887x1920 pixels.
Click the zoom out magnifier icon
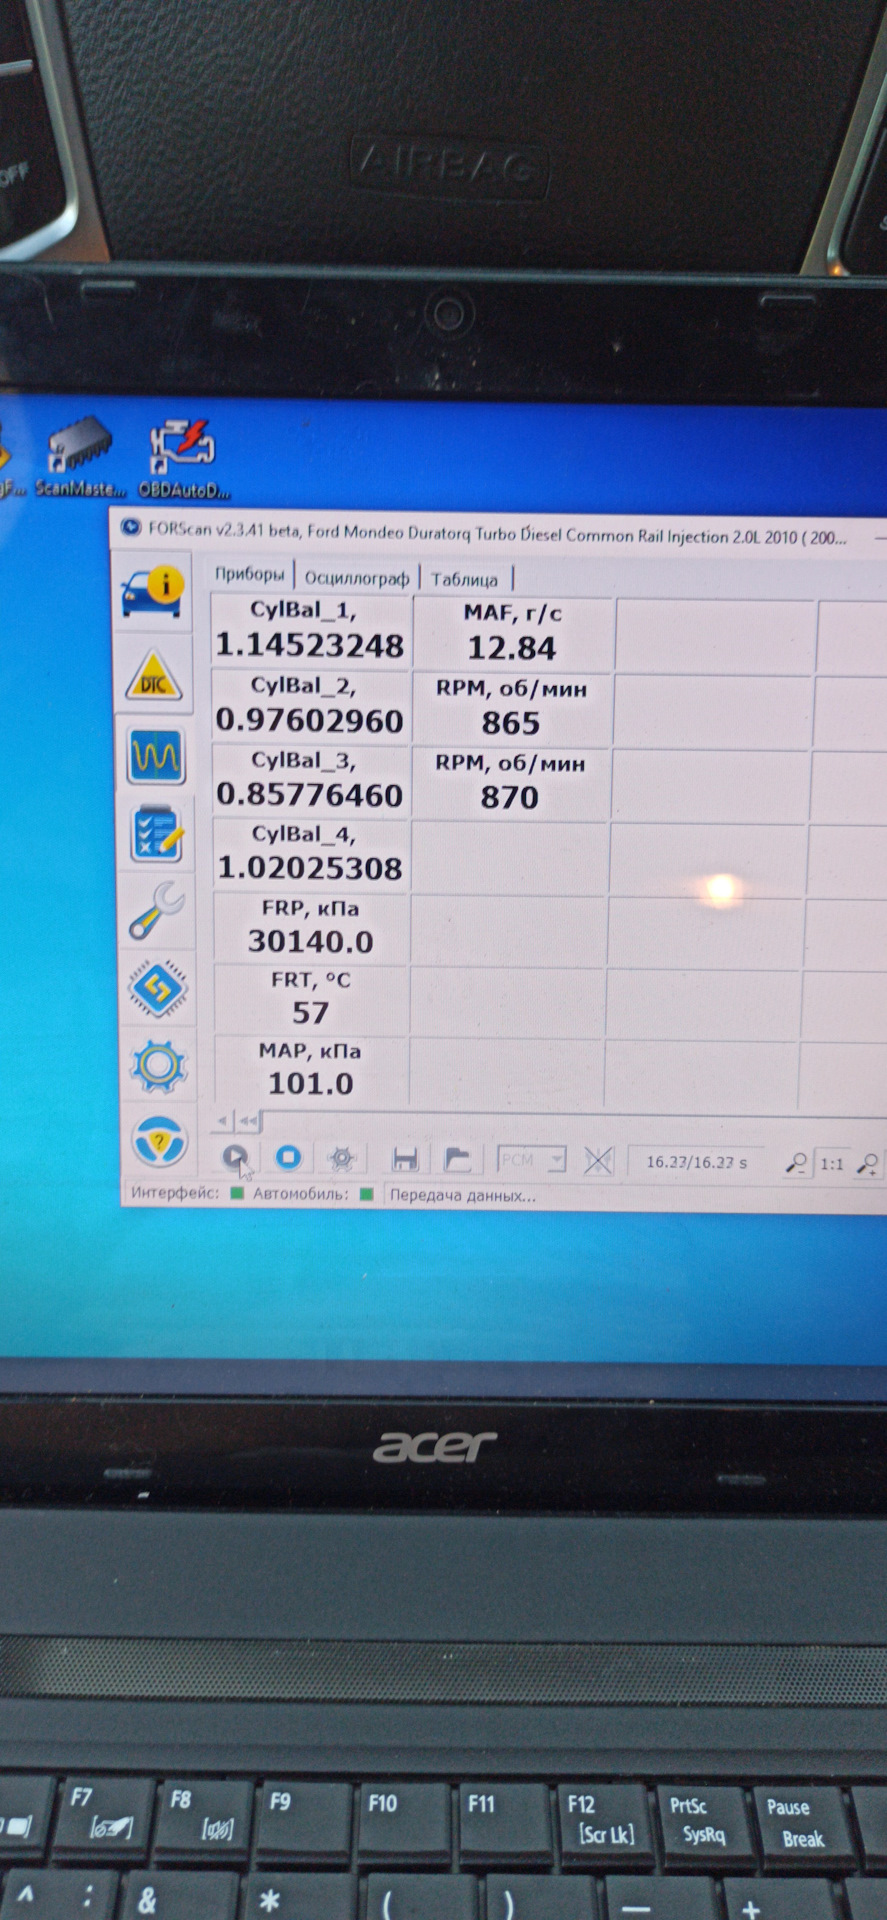coord(796,1163)
